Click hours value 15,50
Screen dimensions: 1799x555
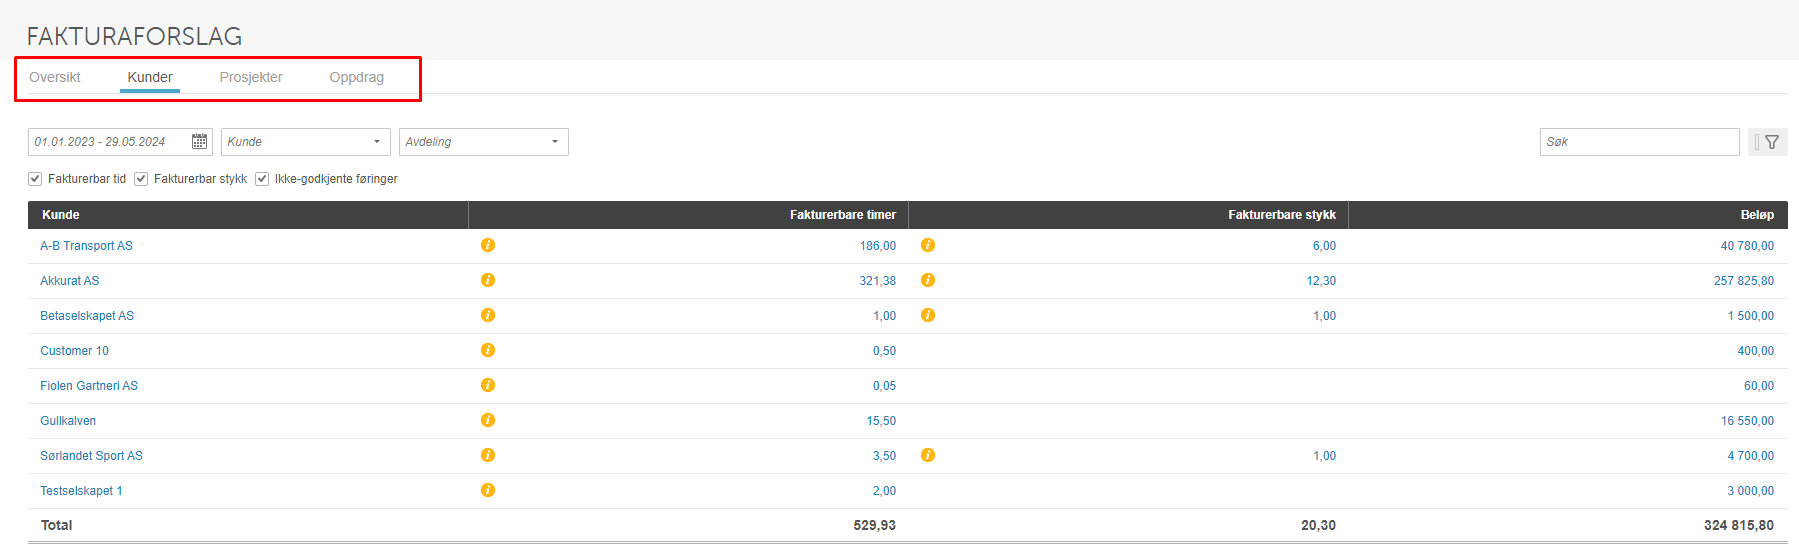pos(881,421)
